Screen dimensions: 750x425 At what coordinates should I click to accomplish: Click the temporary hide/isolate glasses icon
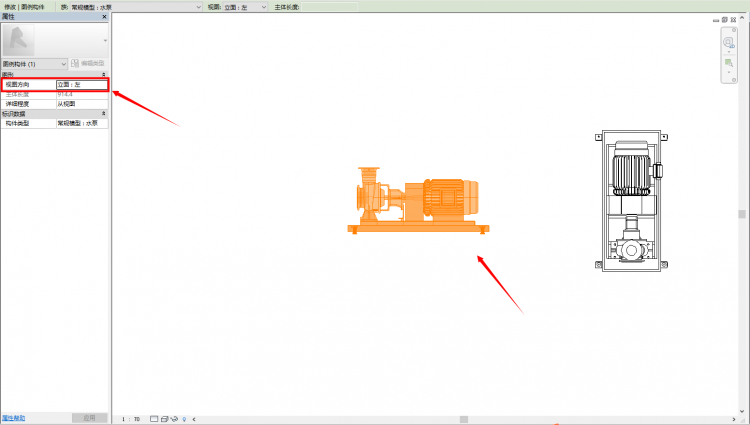174,419
